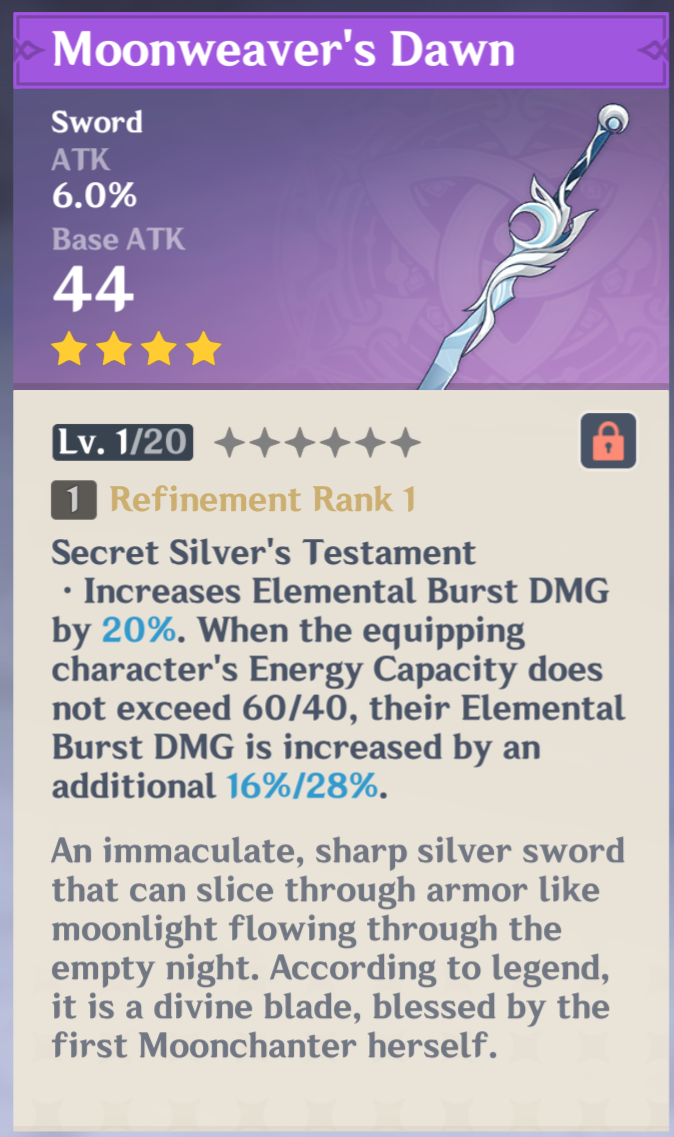
Task: Click the Moonweaver's Dawn sword artwork
Action: click(x=522, y=245)
